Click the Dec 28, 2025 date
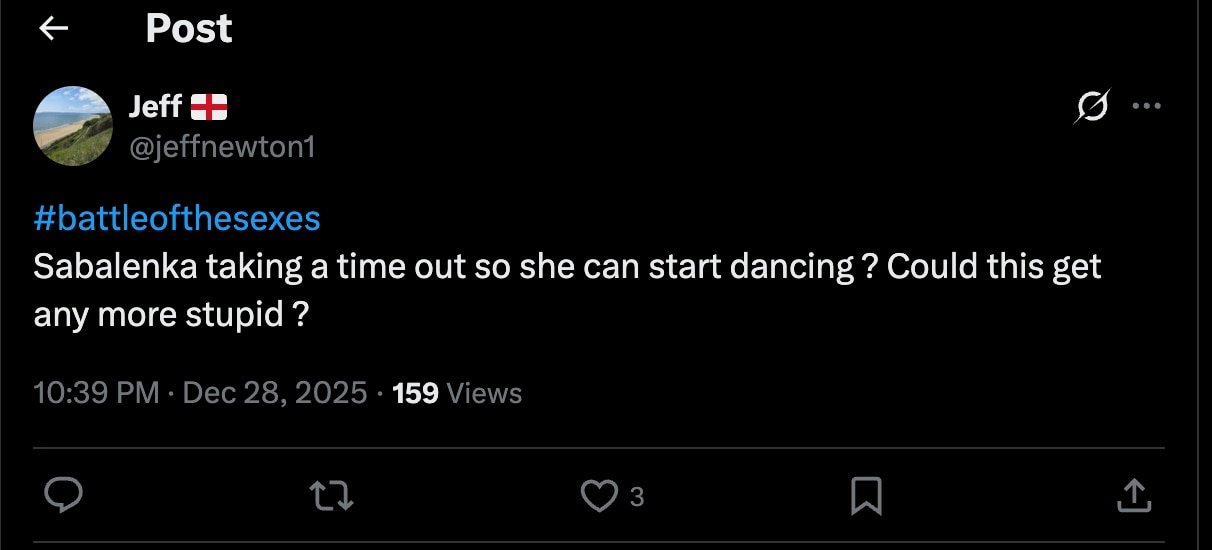The image size is (1212, 550). point(275,393)
